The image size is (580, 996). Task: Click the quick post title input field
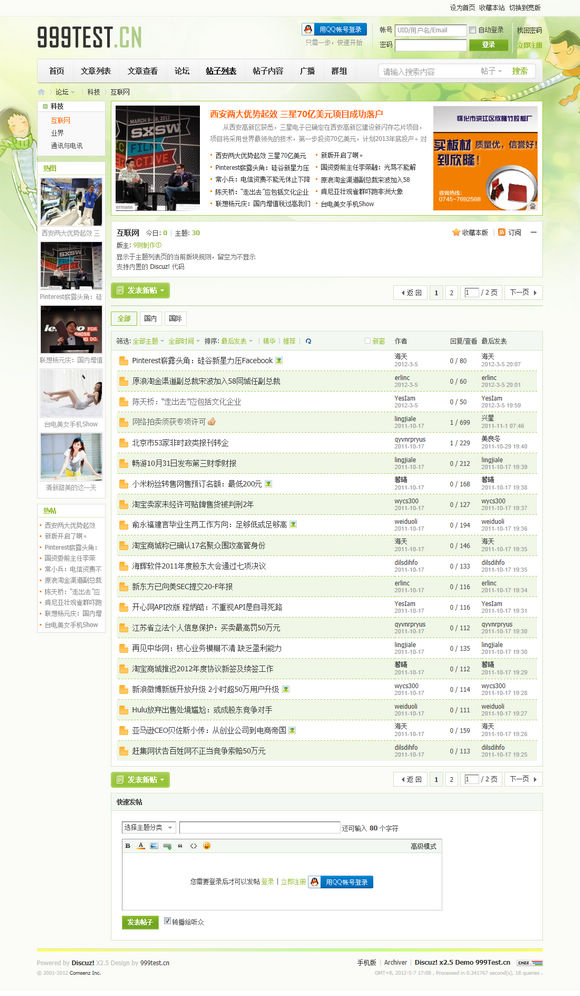(259, 828)
